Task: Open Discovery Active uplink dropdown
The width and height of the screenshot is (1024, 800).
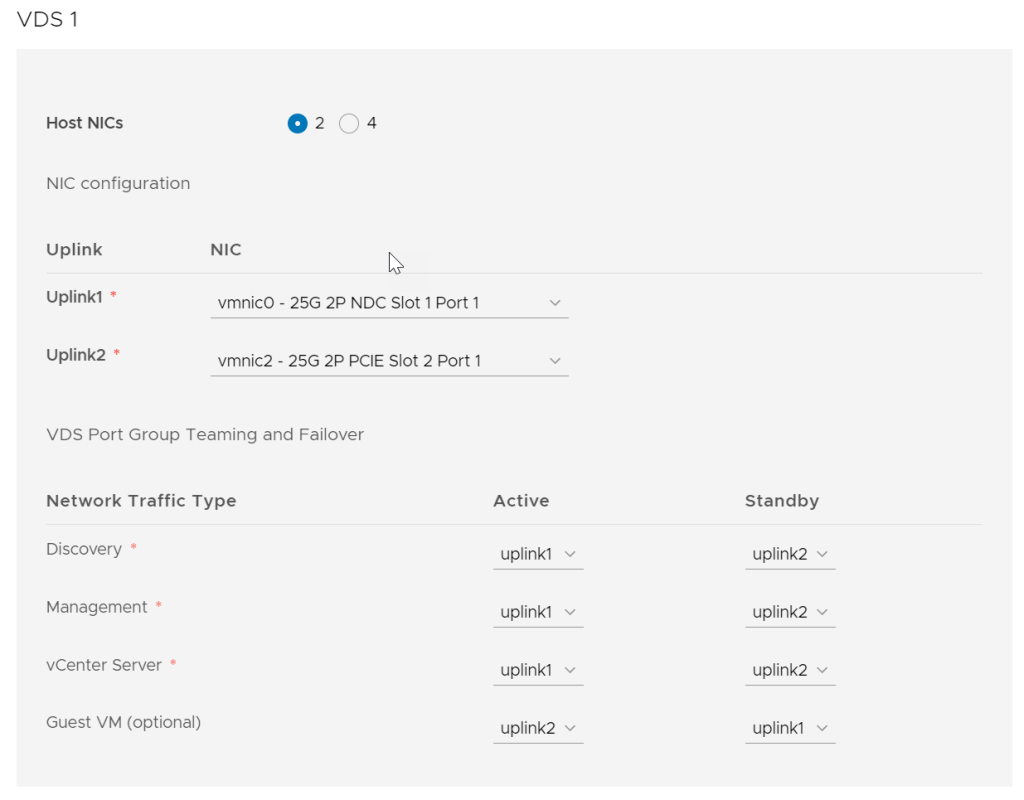Action: tap(538, 554)
